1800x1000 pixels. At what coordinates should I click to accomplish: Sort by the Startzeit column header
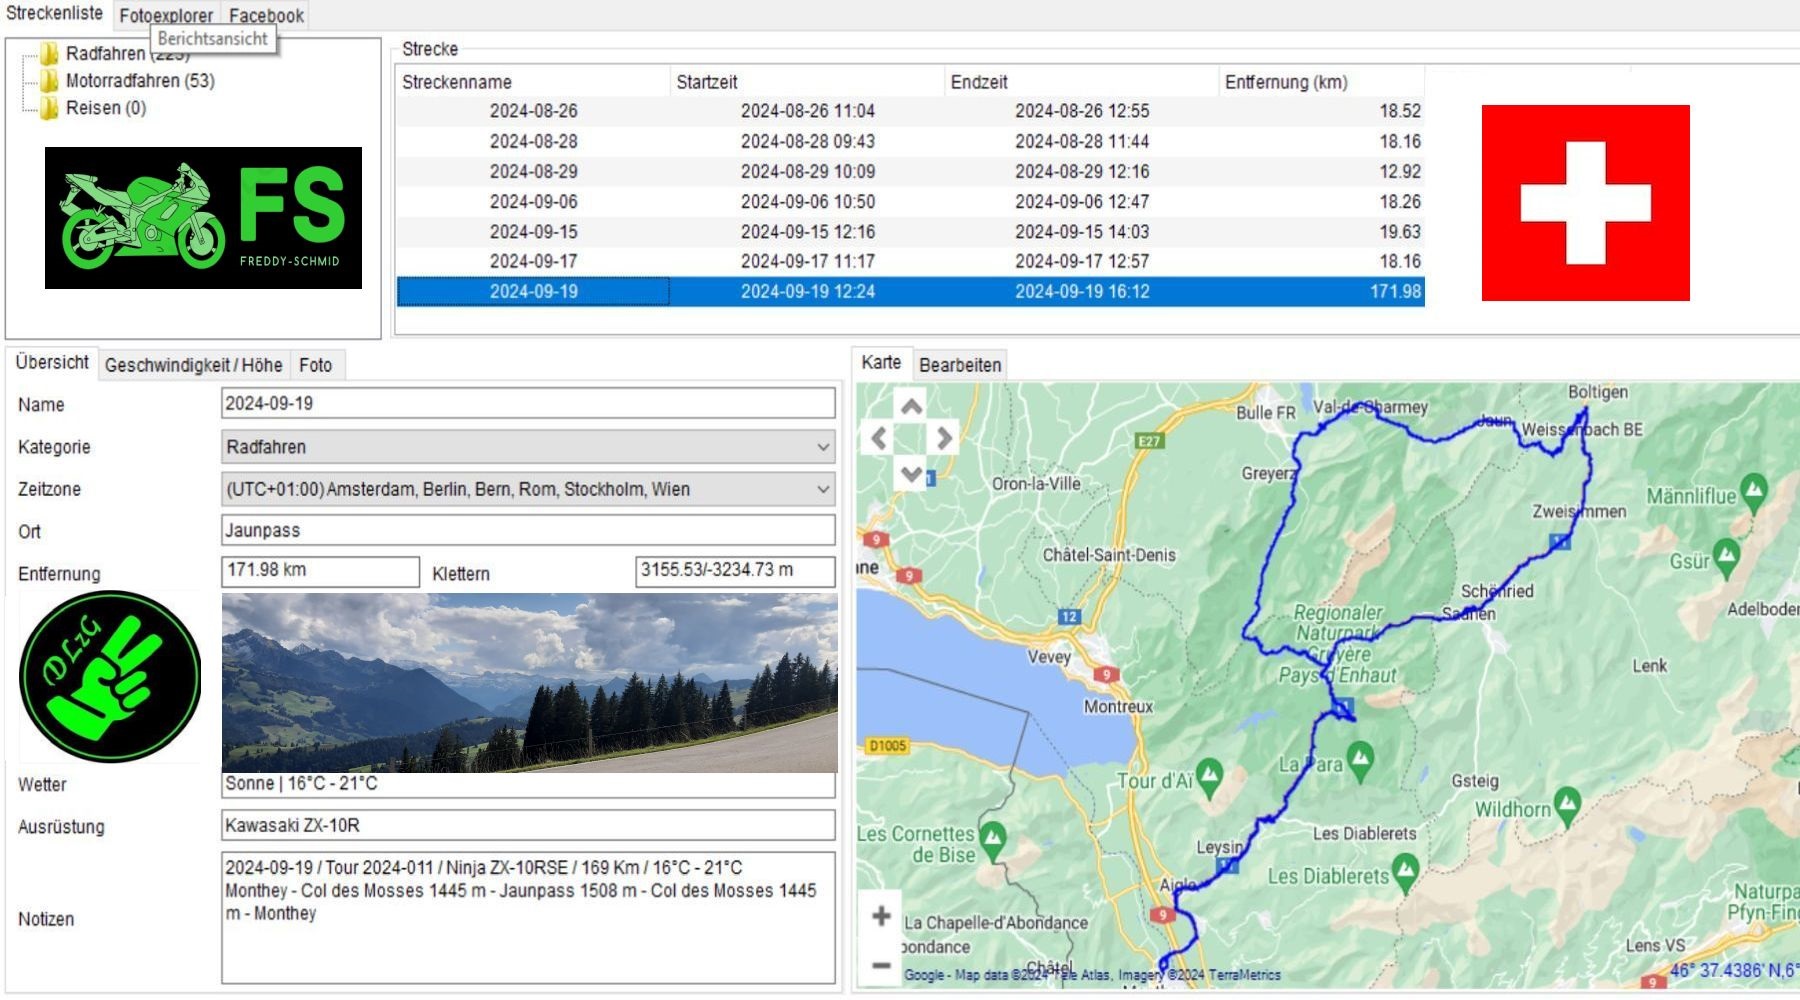pyautogui.click(x=807, y=82)
